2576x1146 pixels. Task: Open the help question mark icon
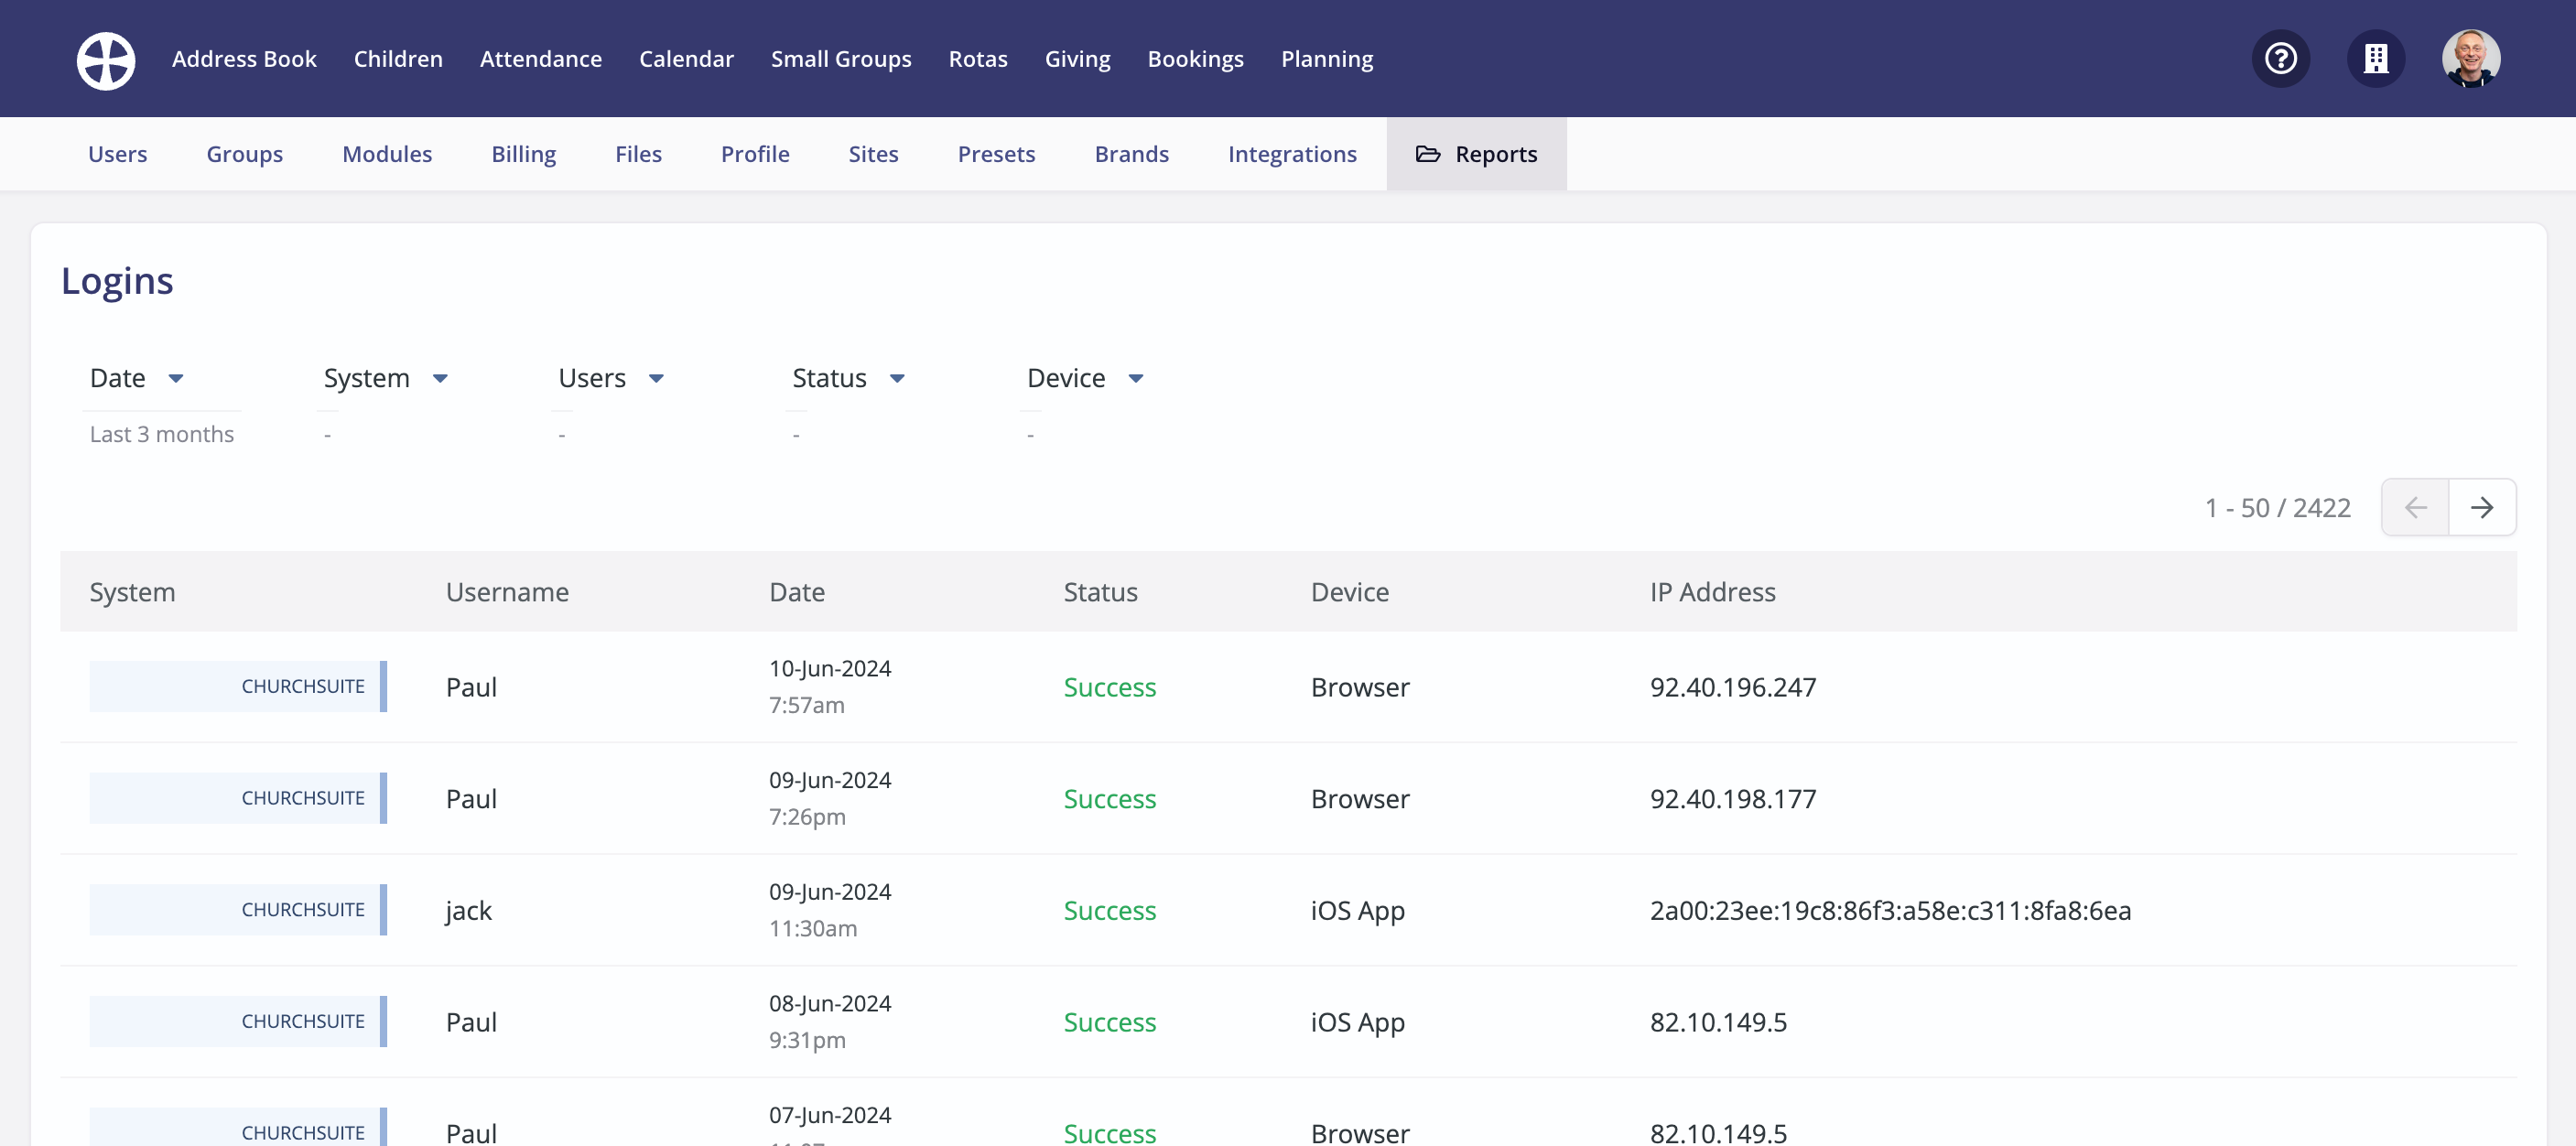2280,58
